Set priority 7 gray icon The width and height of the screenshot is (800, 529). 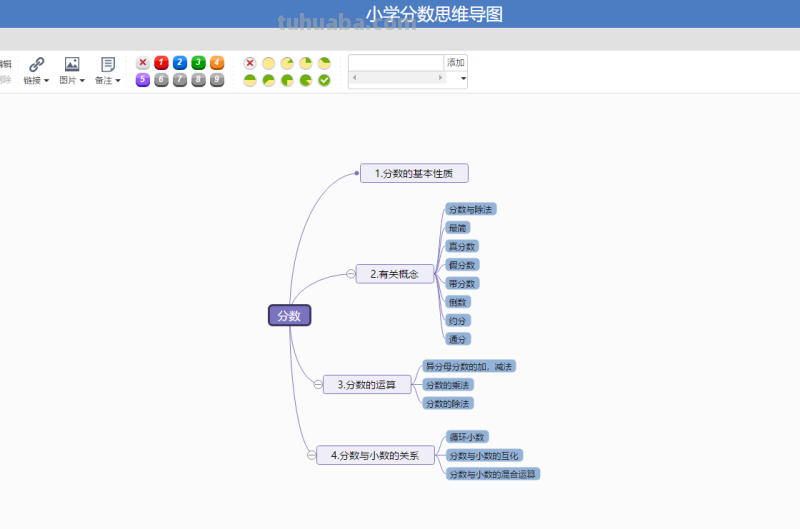[x=180, y=80]
